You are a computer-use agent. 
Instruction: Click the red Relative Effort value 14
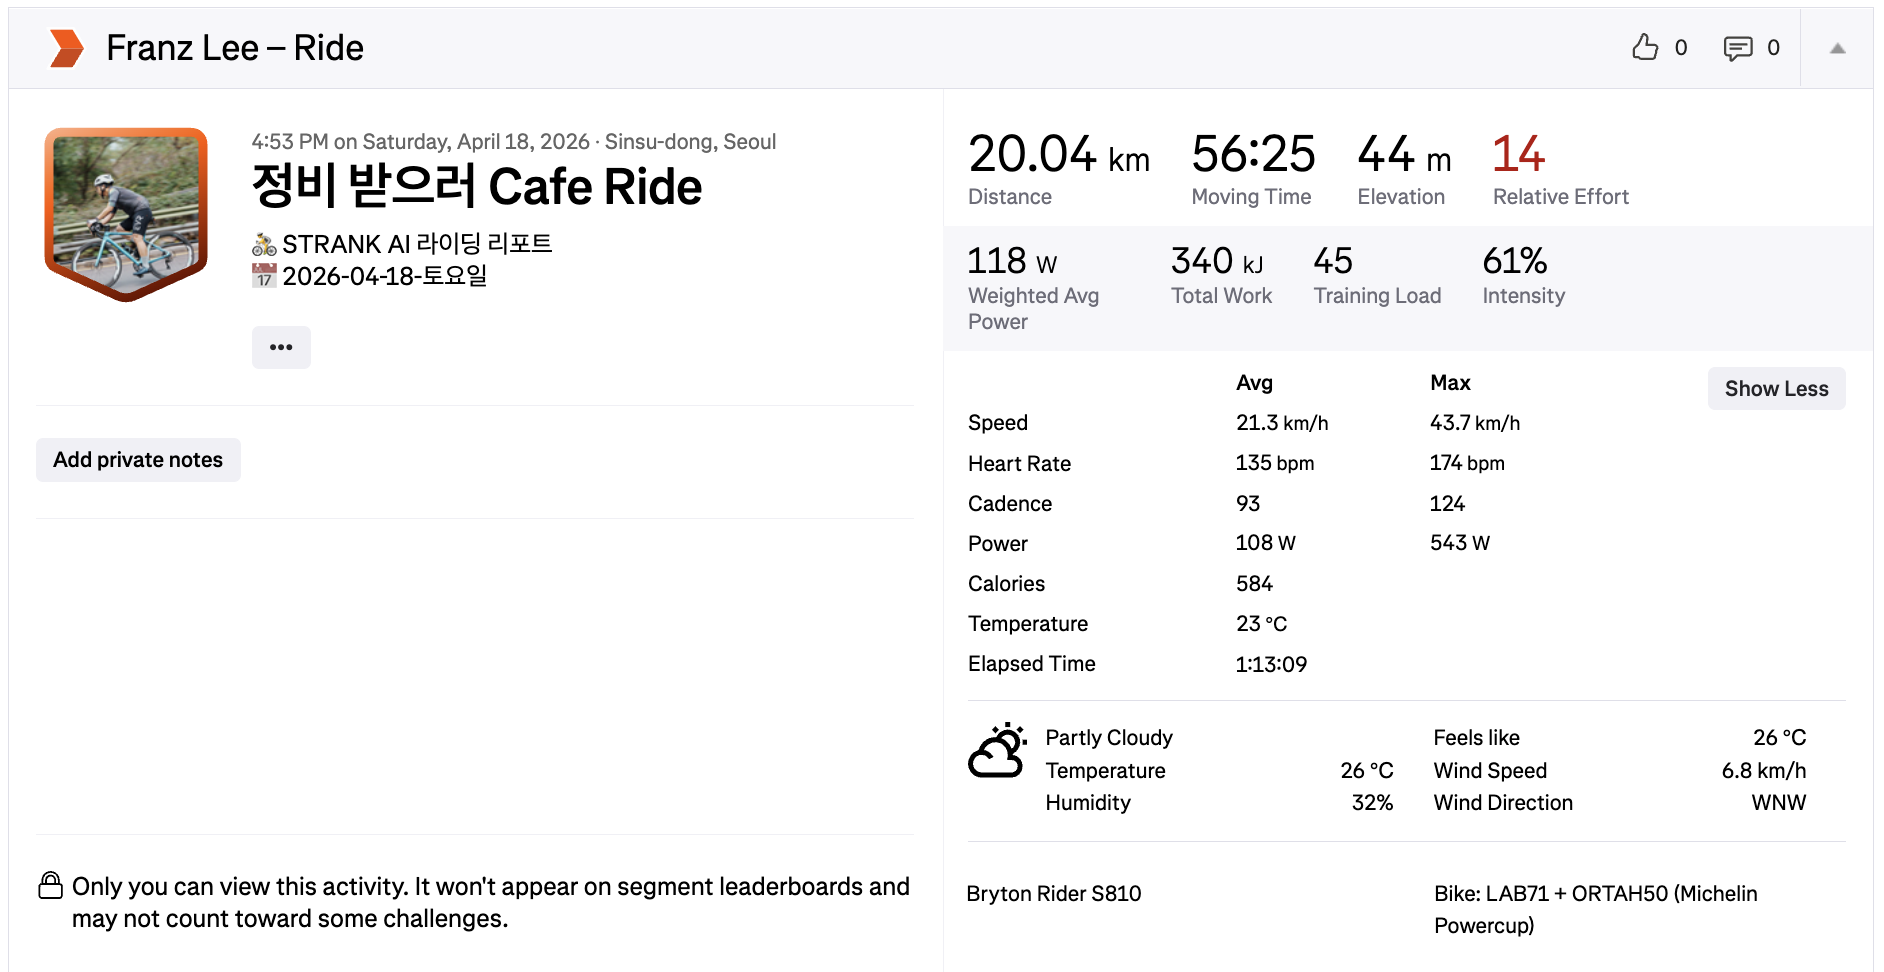[x=1518, y=154]
